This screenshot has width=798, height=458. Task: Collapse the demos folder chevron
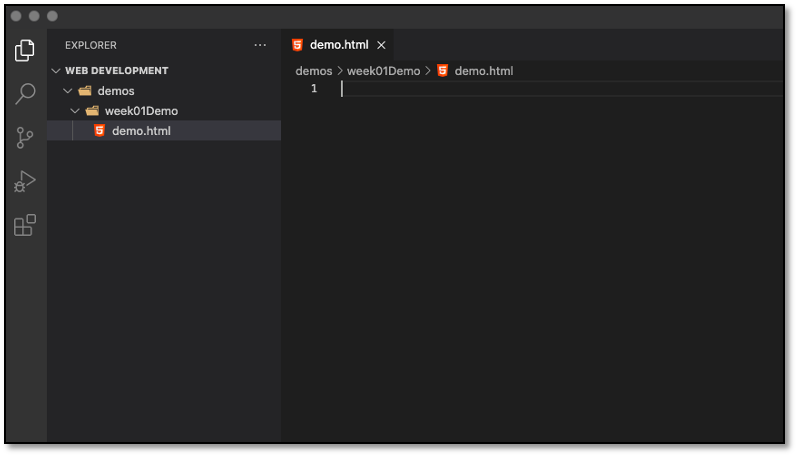tap(68, 91)
